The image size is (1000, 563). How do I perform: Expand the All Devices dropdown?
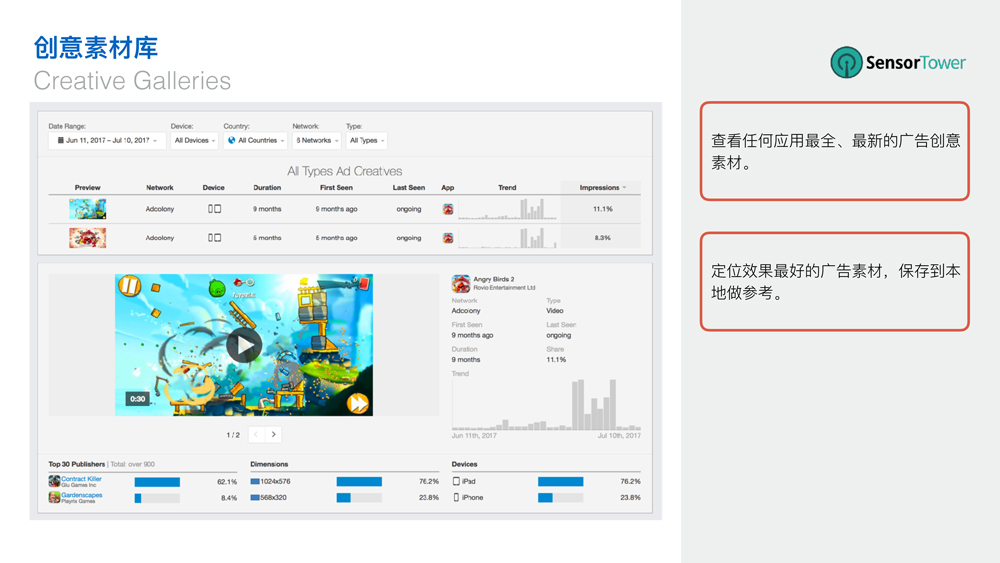(x=194, y=141)
